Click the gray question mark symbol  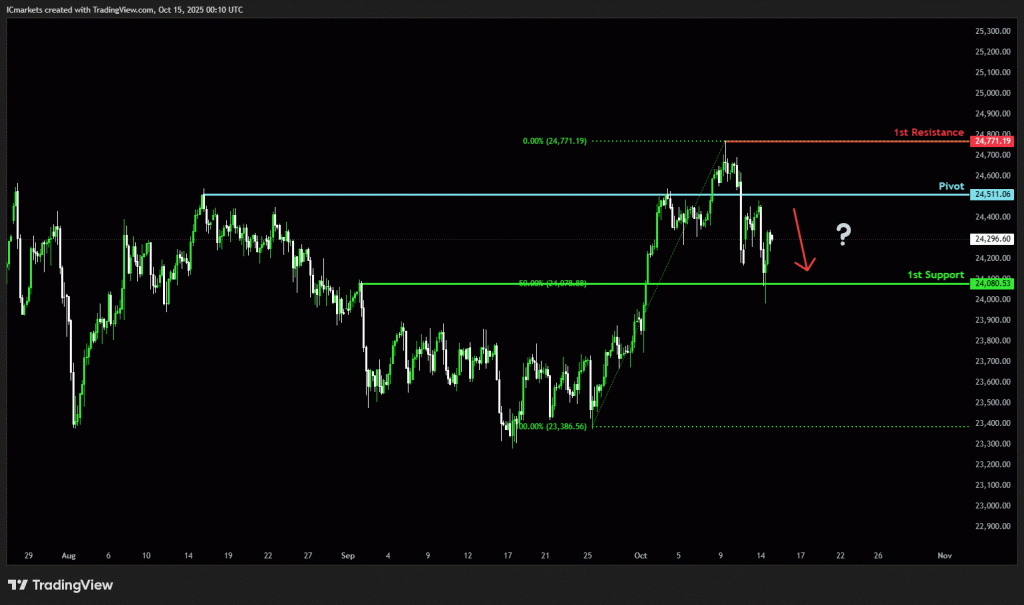point(844,235)
